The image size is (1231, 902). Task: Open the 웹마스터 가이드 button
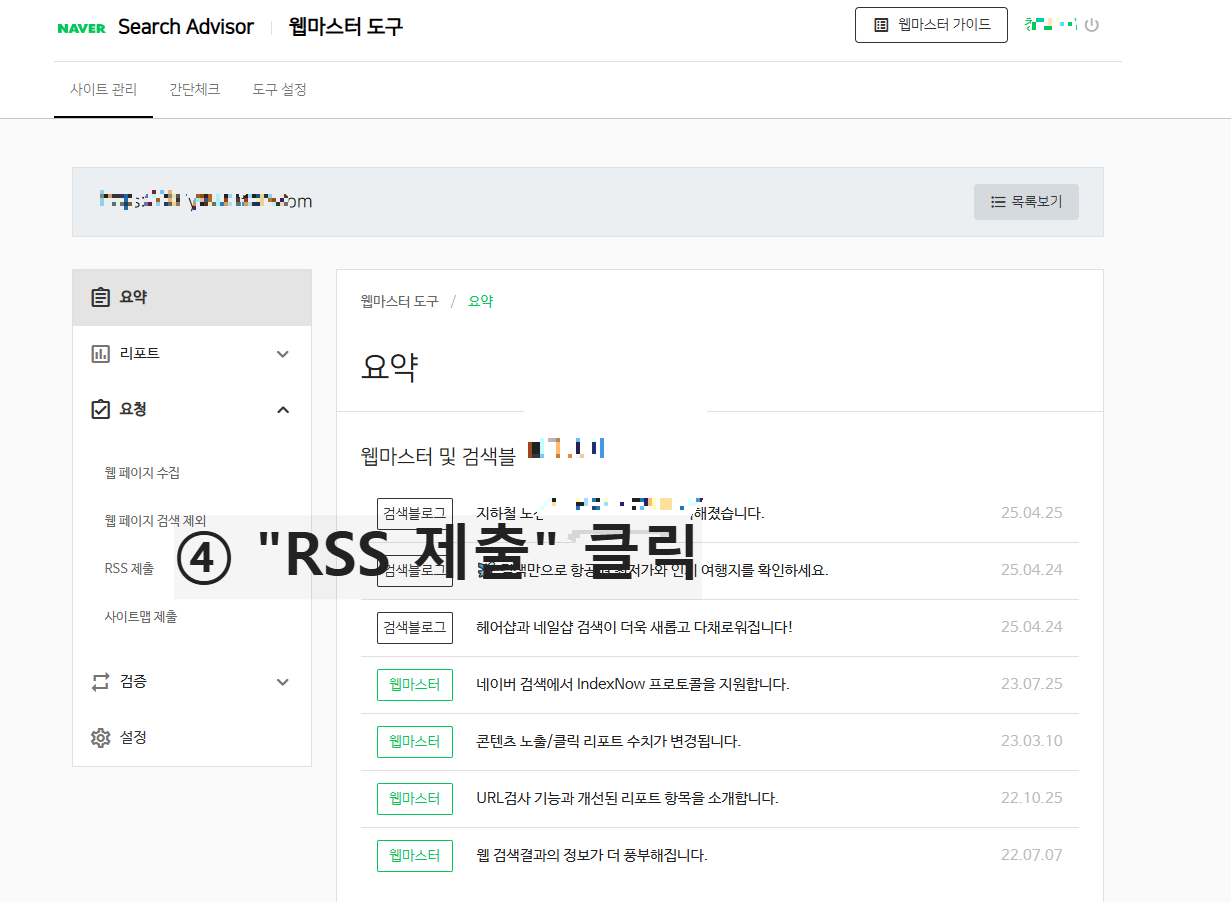[x=931, y=25]
